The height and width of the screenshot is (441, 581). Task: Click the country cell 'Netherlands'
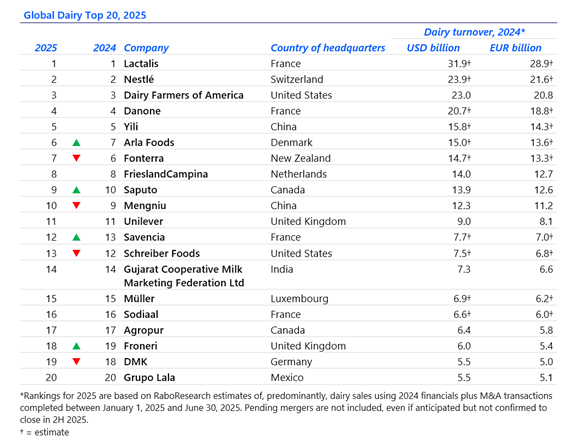click(299, 174)
